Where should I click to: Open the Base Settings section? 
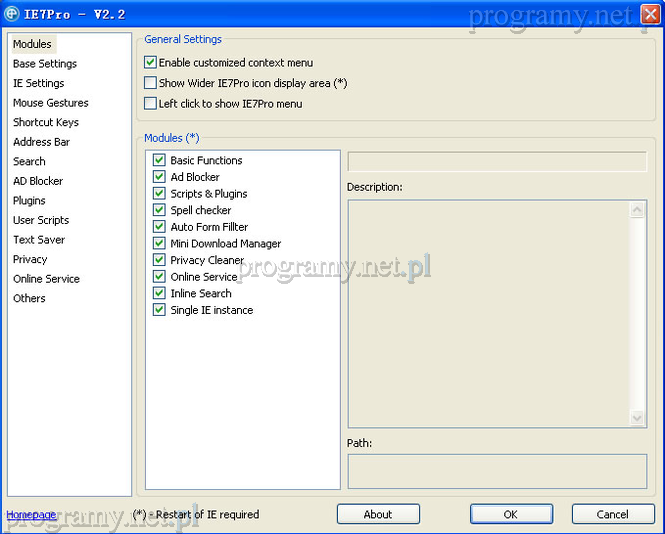click(x=45, y=64)
